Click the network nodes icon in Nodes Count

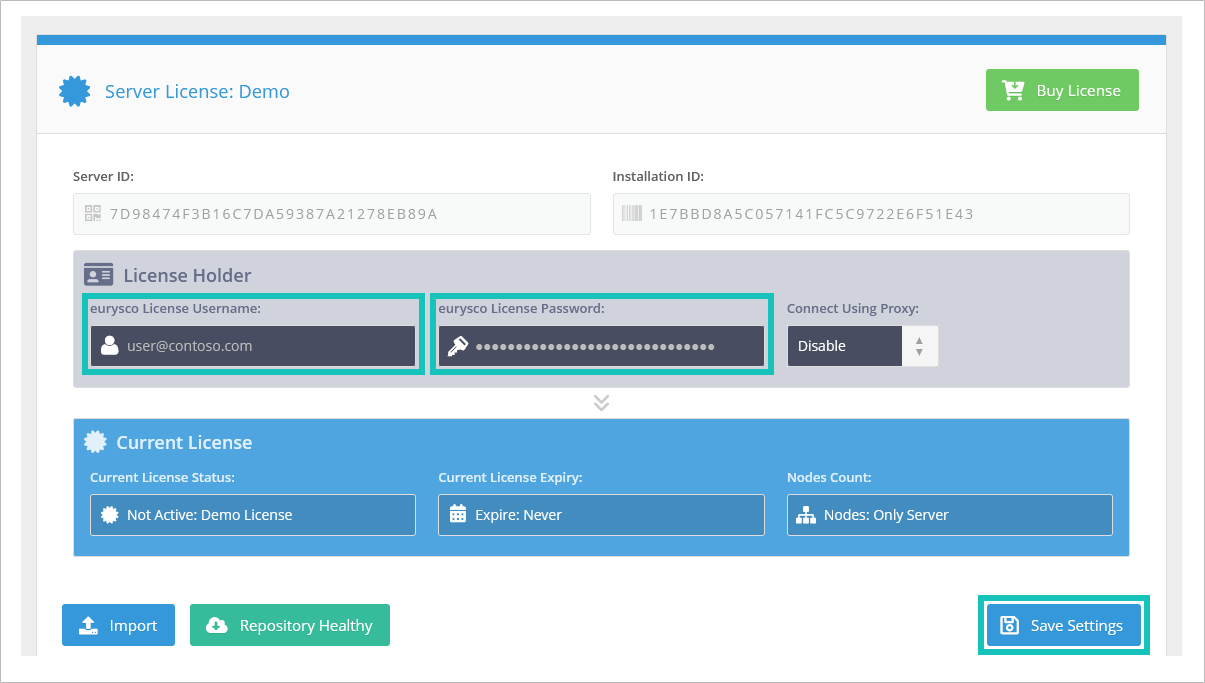click(x=806, y=515)
